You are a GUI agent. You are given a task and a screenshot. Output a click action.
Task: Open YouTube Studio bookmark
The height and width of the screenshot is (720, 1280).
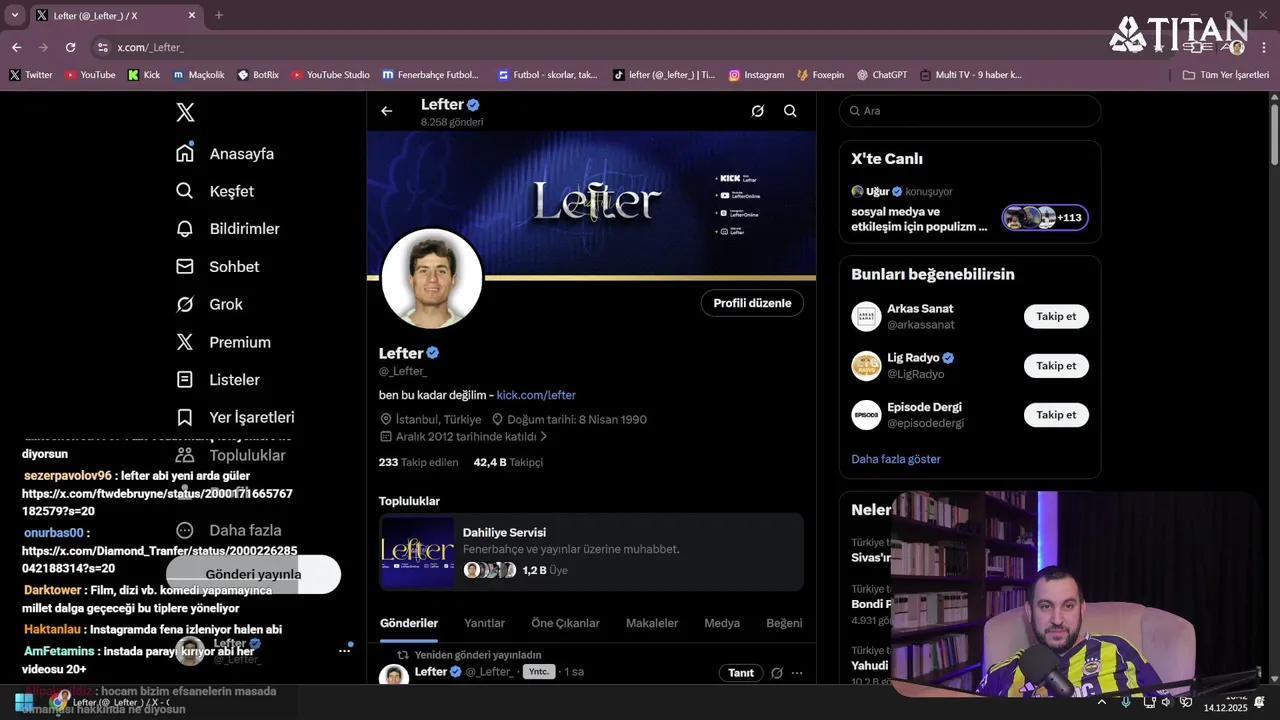(330, 75)
